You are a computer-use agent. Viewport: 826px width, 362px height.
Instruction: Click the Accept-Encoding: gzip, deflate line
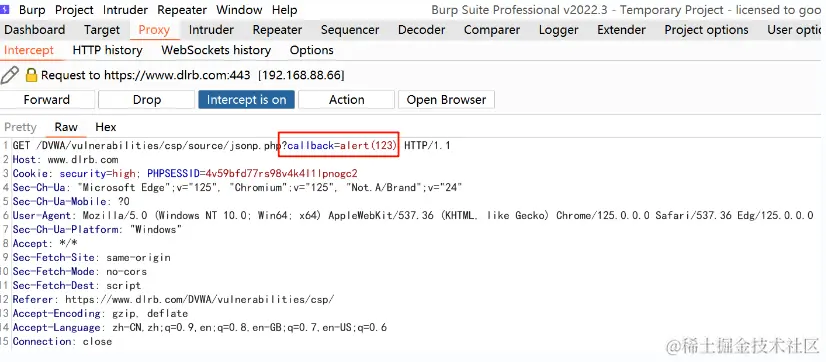pyautogui.click(x=101, y=314)
